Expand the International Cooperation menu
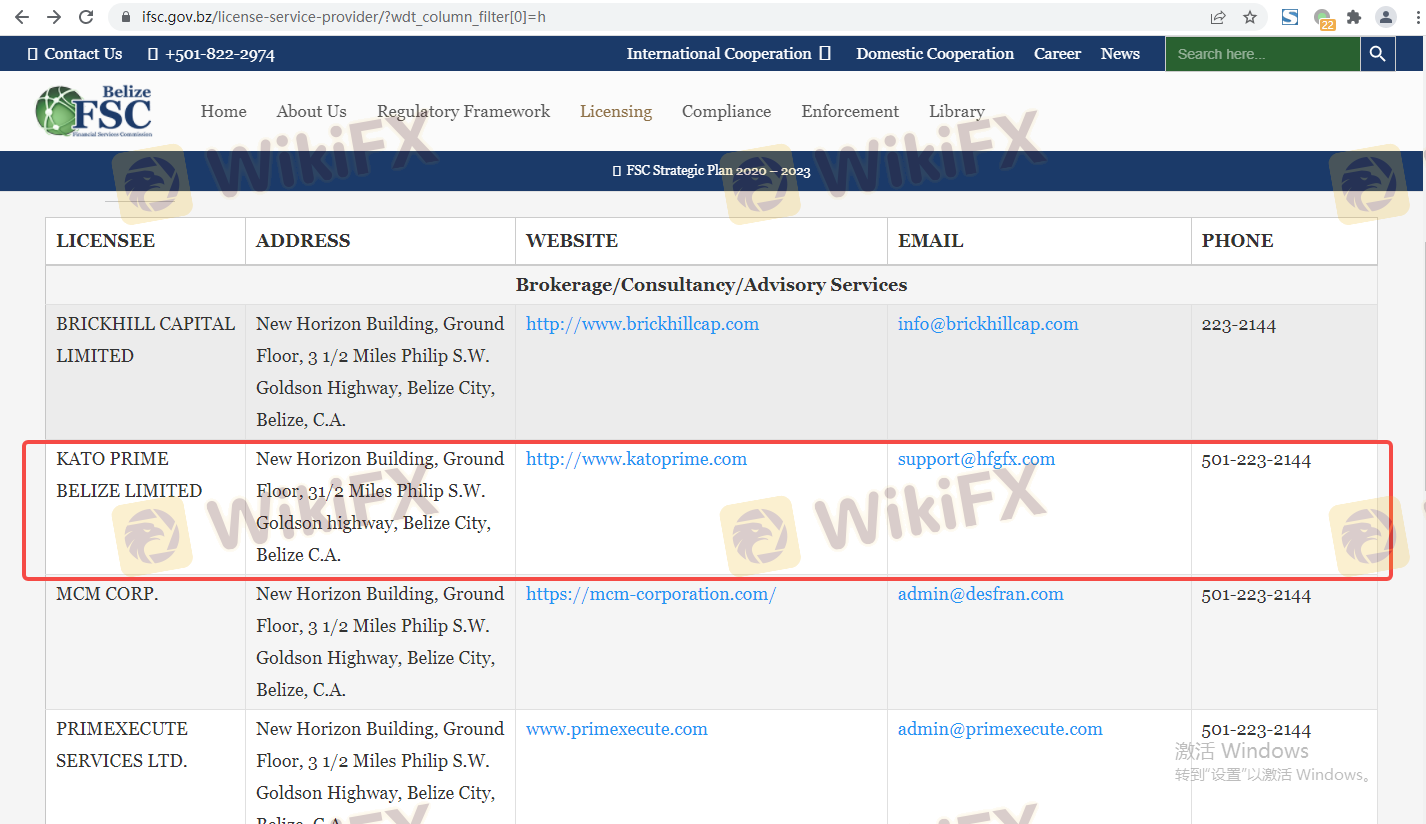 tap(728, 54)
